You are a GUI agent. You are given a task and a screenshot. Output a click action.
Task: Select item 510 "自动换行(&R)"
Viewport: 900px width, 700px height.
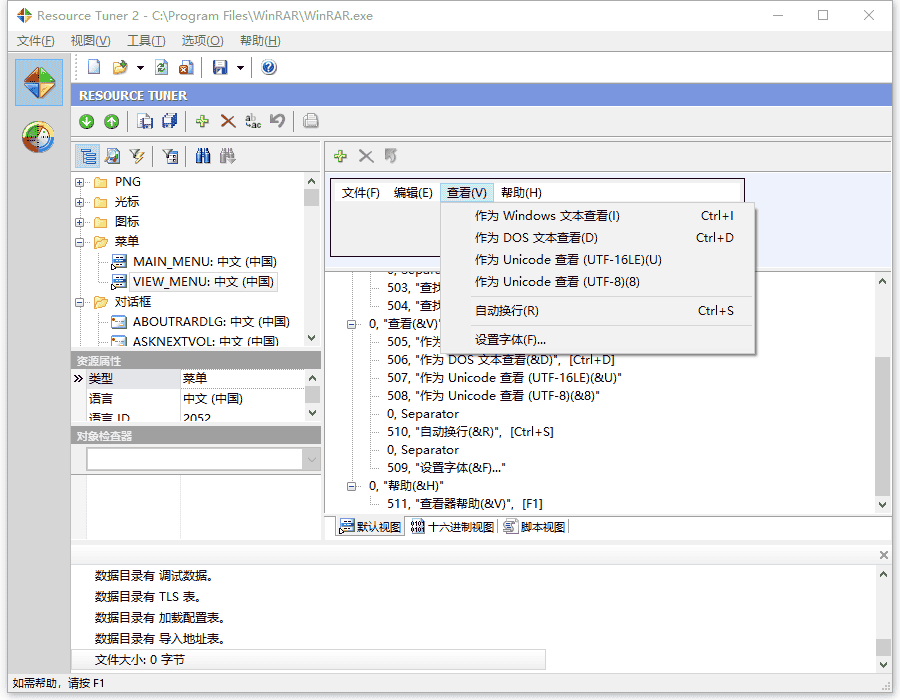click(x=471, y=432)
